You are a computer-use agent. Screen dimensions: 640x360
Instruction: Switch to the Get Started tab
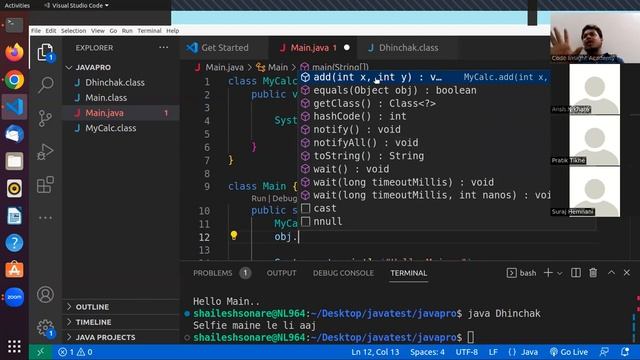click(x=224, y=48)
